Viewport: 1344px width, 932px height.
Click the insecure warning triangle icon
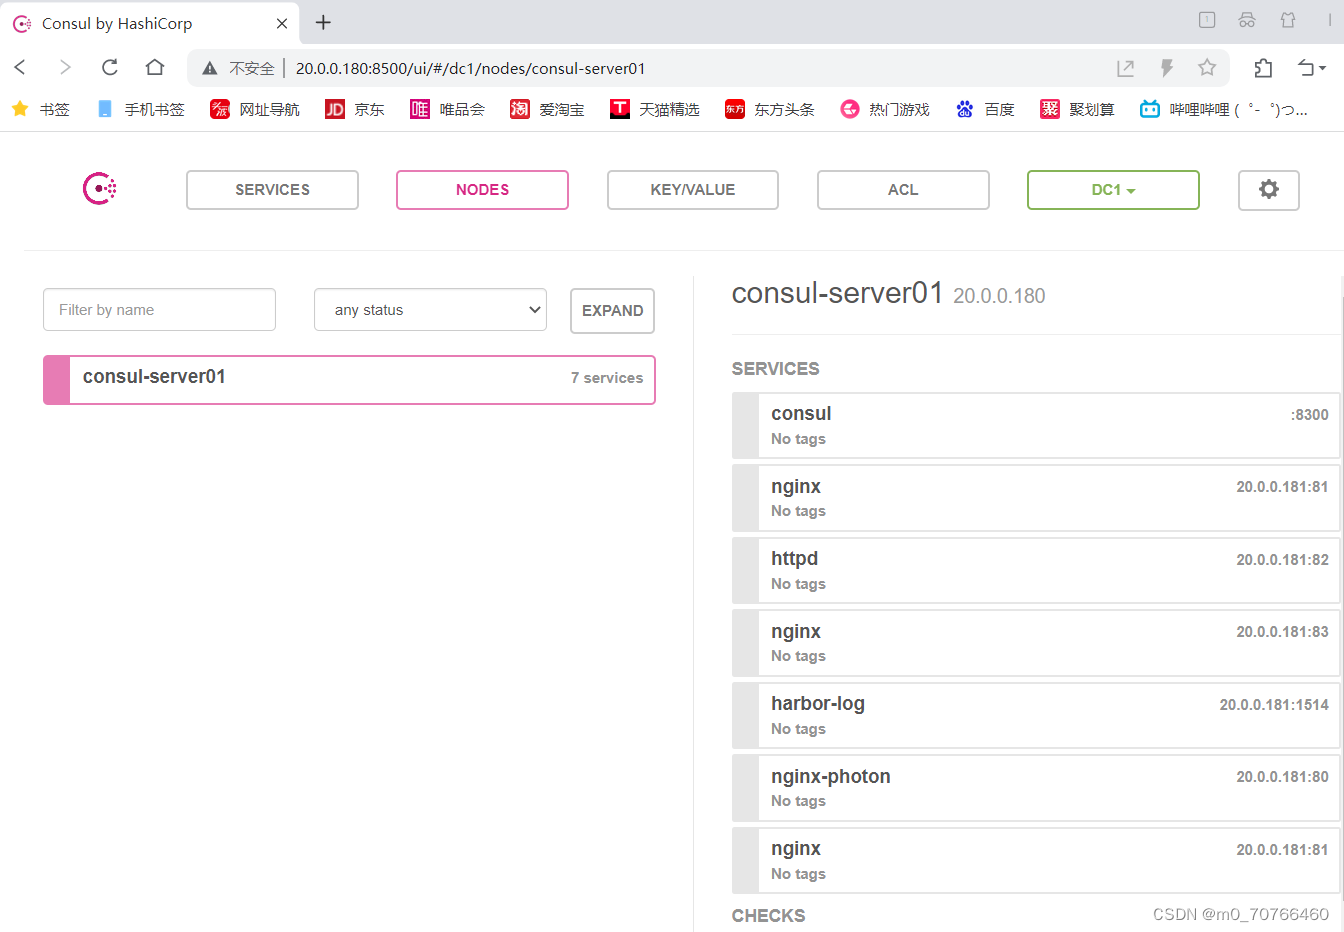[x=209, y=68]
